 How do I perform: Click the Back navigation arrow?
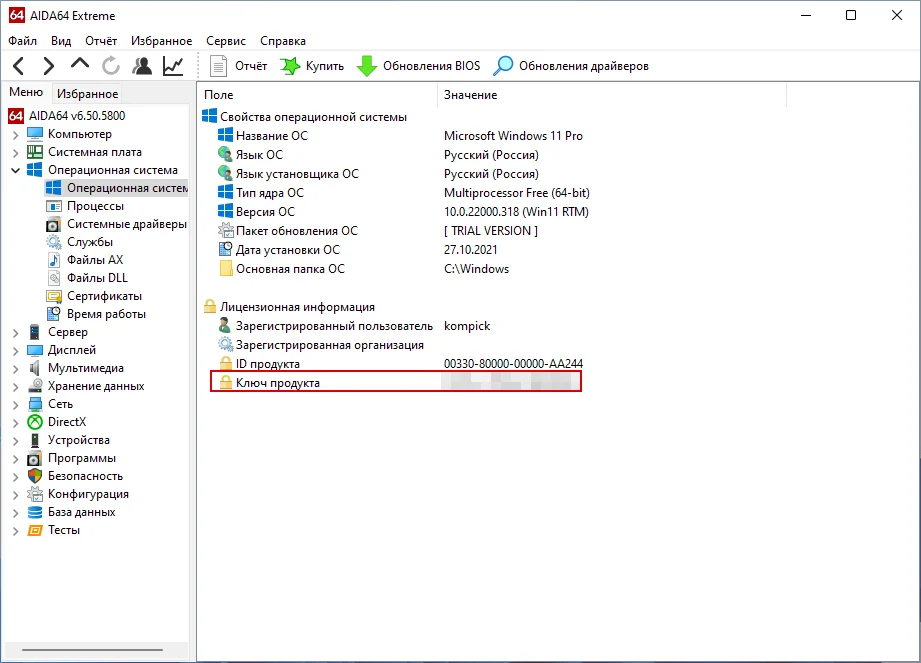click(18, 66)
